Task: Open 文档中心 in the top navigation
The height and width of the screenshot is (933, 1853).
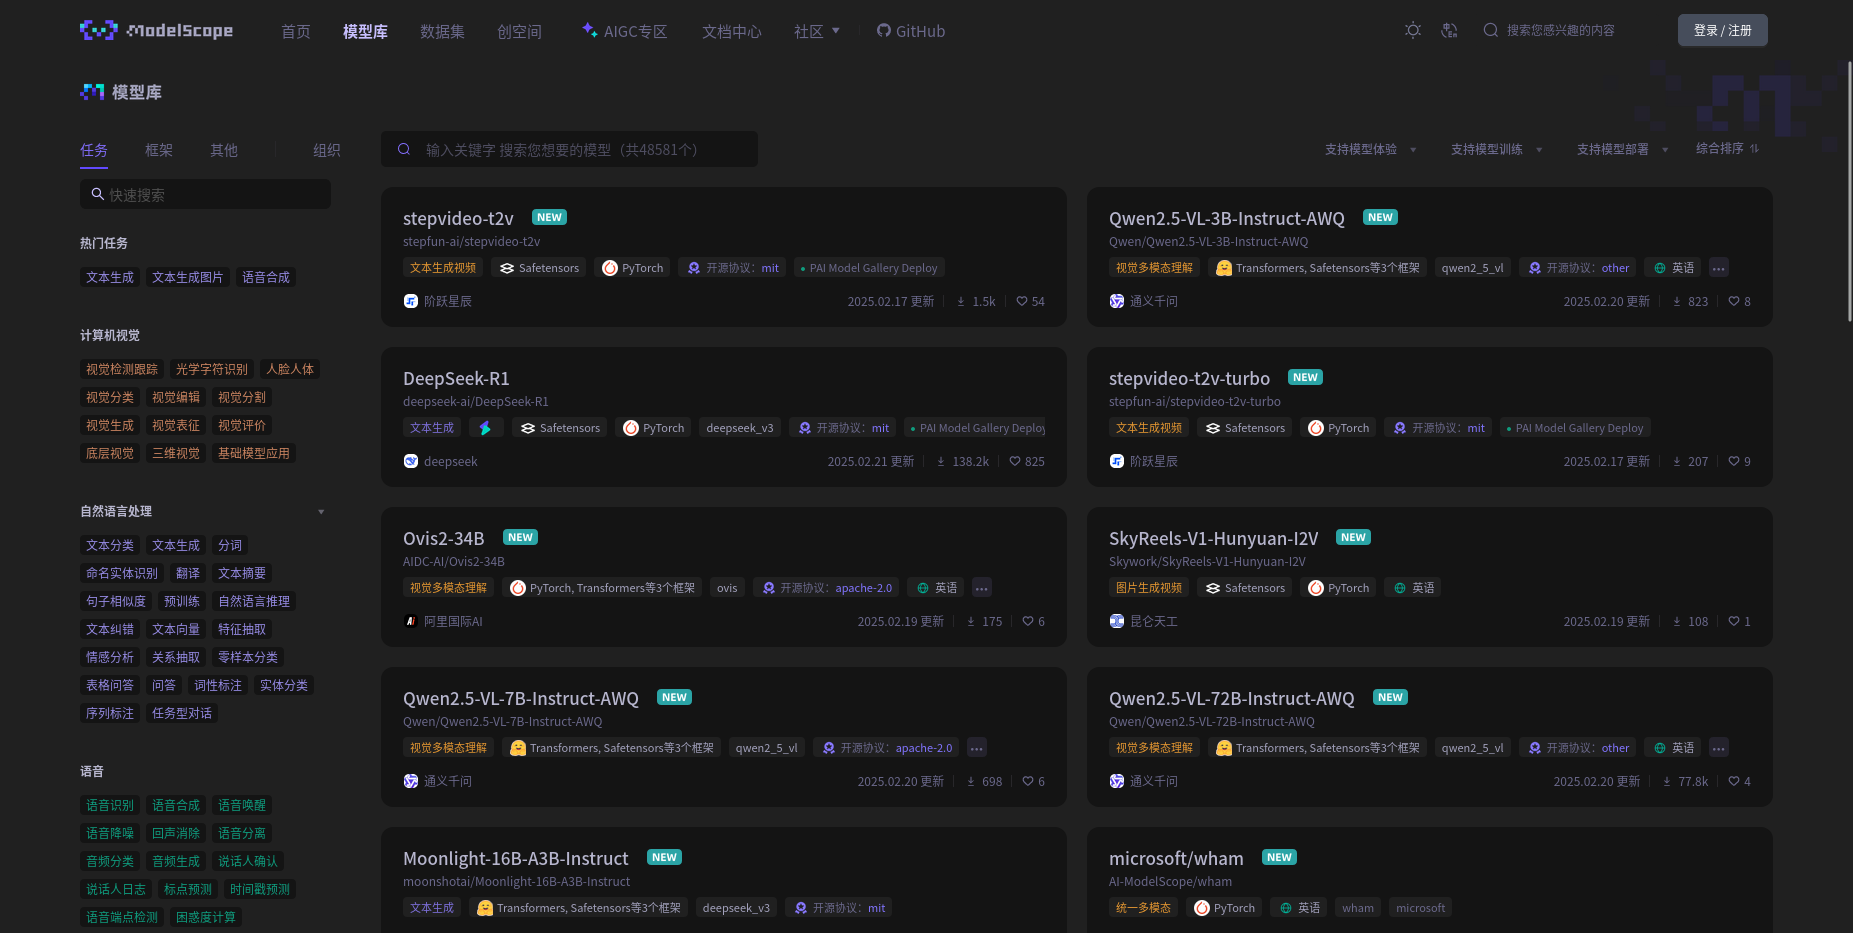Action: [732, 31]
